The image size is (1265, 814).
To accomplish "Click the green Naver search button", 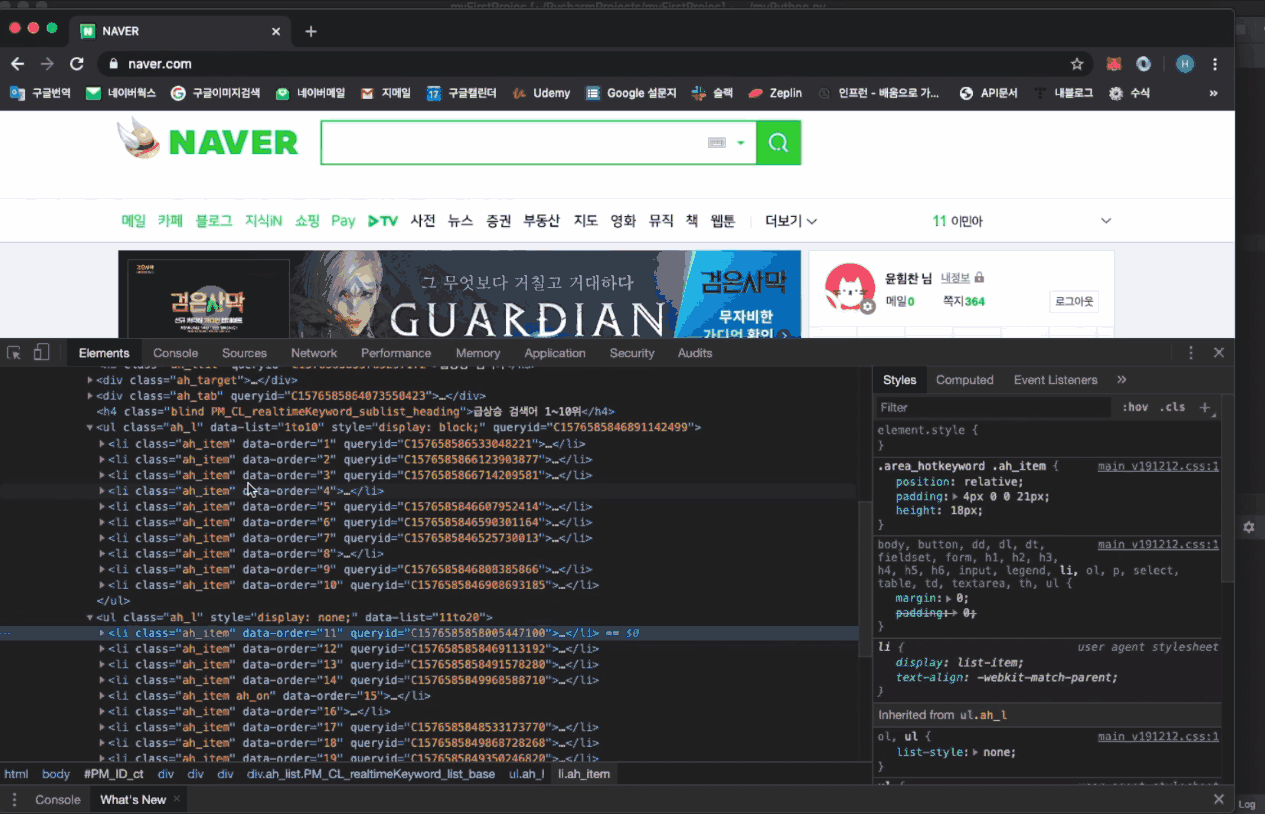I will [778, 143].
